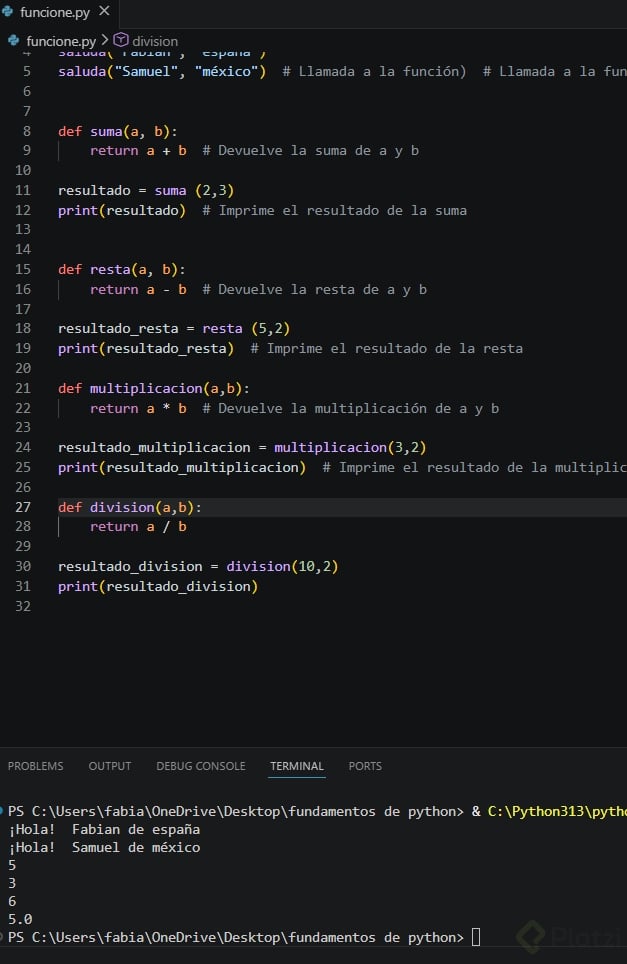Click 'print(resultado_multiplicacion)' on line 25
Image resolution: width=627 pixels, height=964 pixels.
[x=182, y=467]
